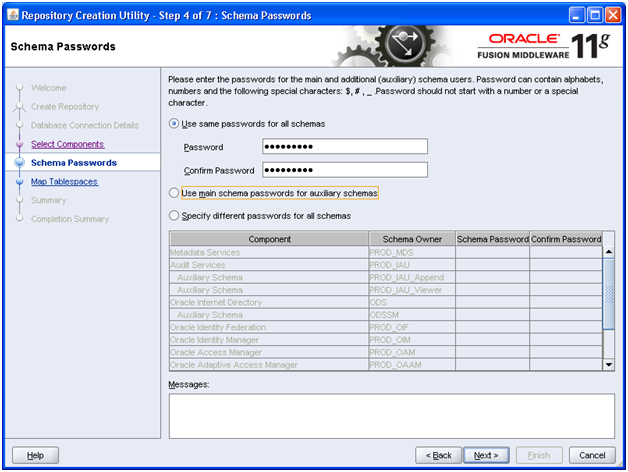Click Database Connection Details step
The width and height of the screenshot is (628, 472).
click(85, 125)
